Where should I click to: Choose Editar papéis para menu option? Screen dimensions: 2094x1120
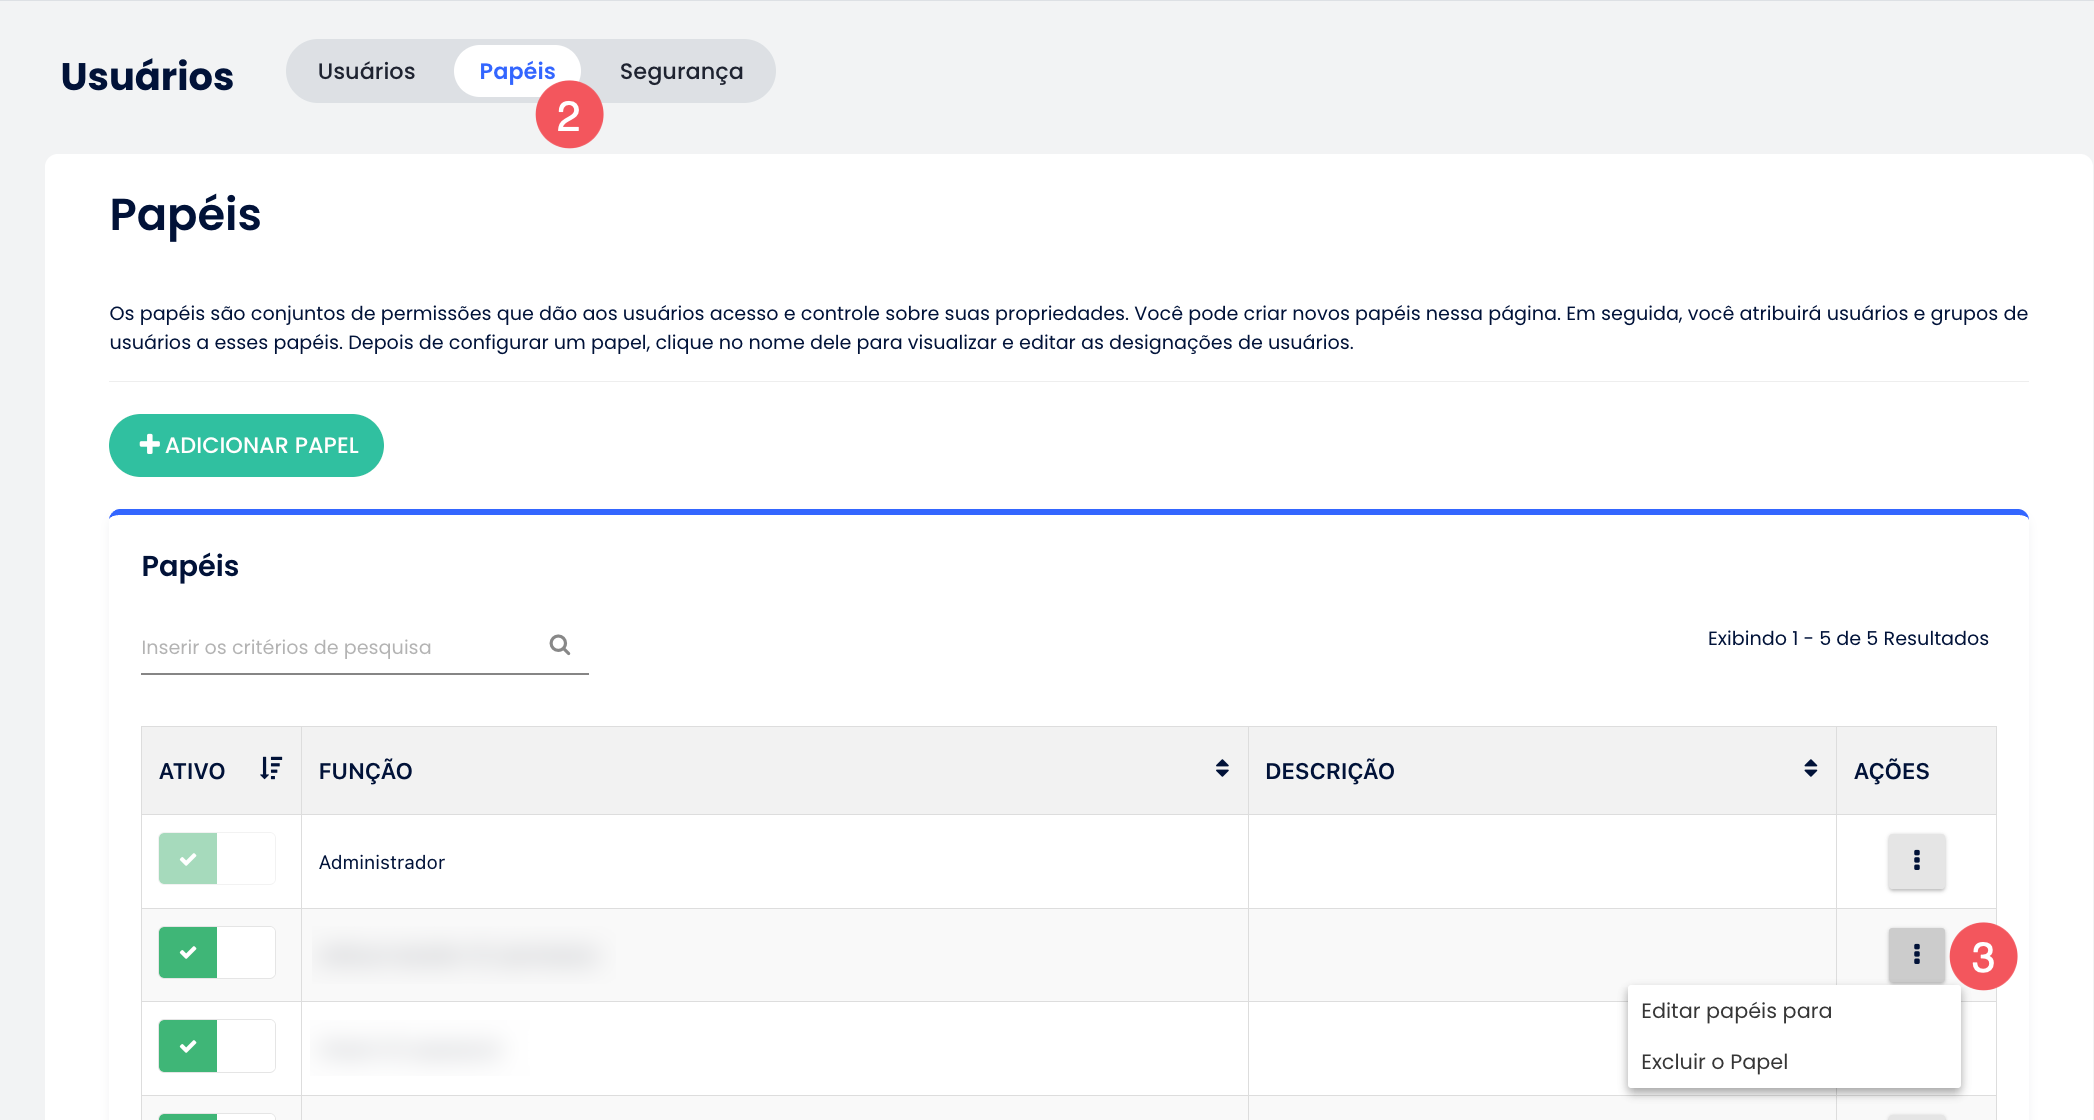click(1736, 1011)
